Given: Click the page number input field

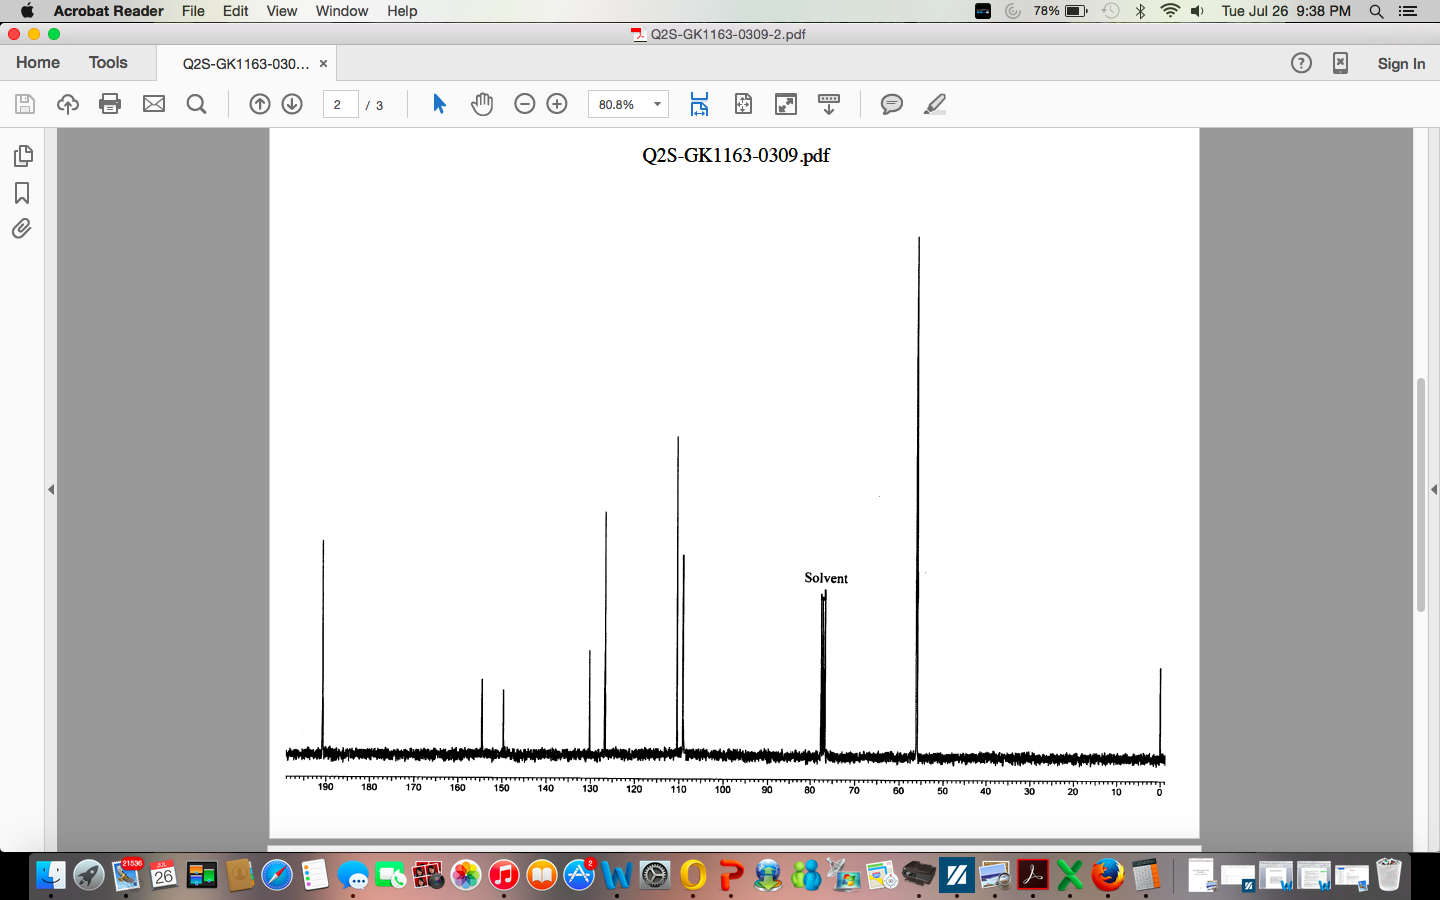Looking at the screenshot, I should coord(340,104).
